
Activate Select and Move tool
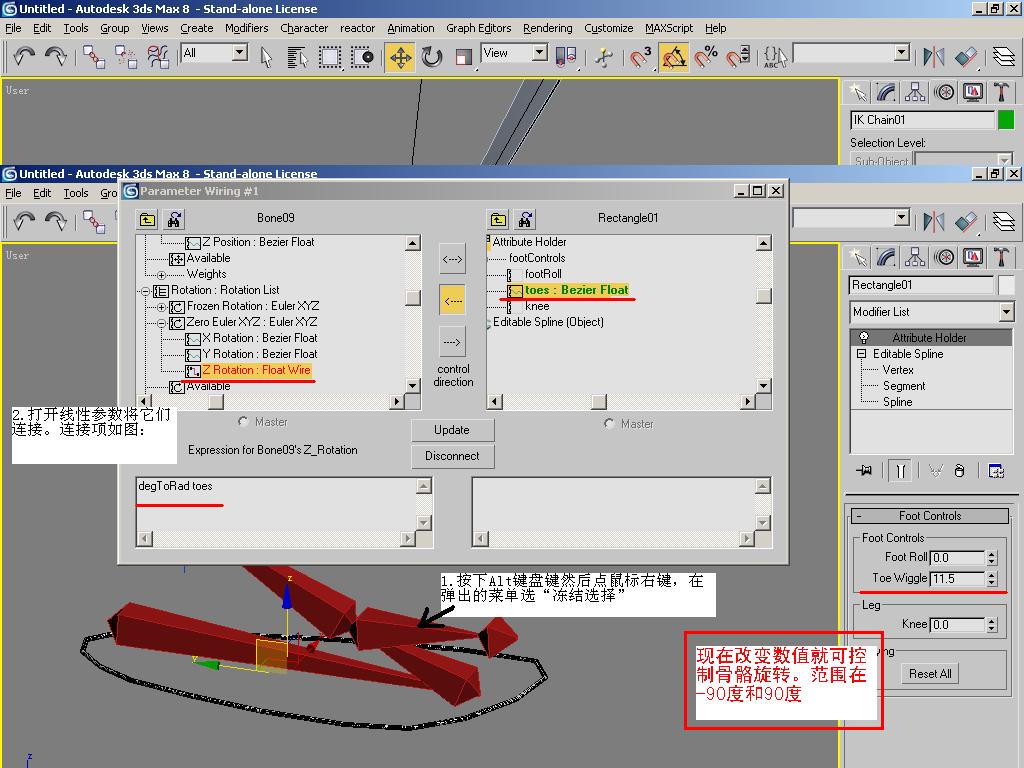(400, 57)
